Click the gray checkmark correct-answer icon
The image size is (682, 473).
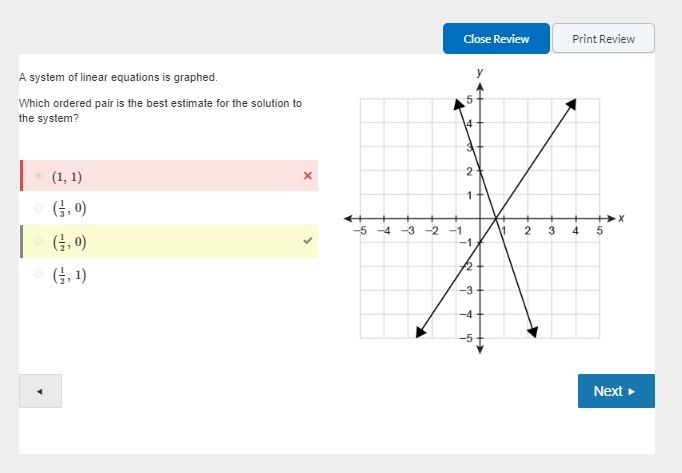[x=307, y=241]
